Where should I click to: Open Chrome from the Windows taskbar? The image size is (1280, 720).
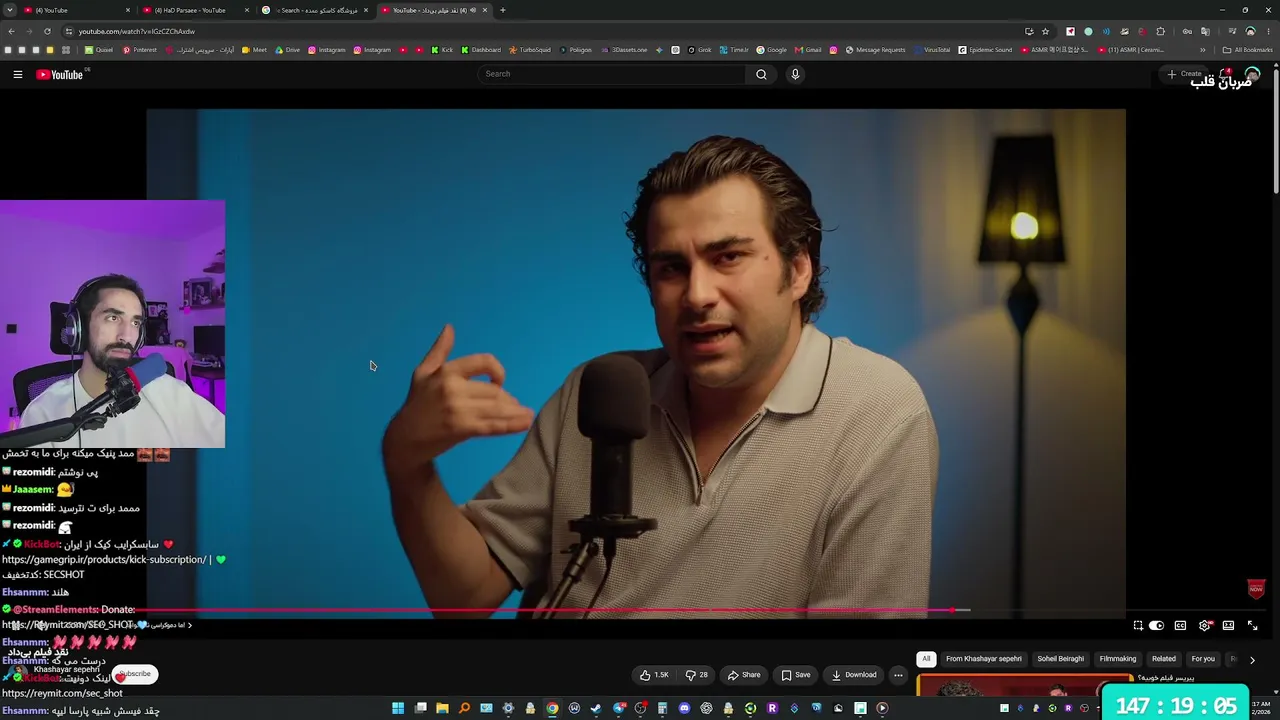point(552,709)
